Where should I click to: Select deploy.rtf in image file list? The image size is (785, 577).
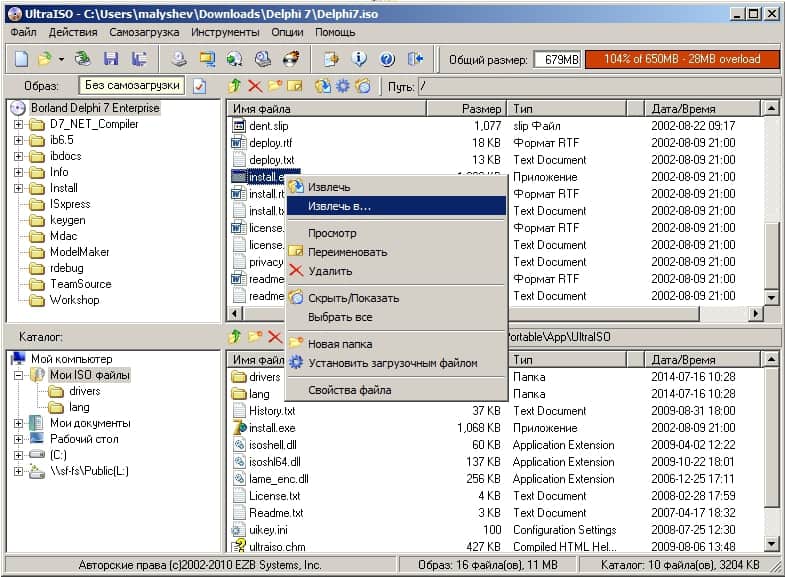click(270, 143)
